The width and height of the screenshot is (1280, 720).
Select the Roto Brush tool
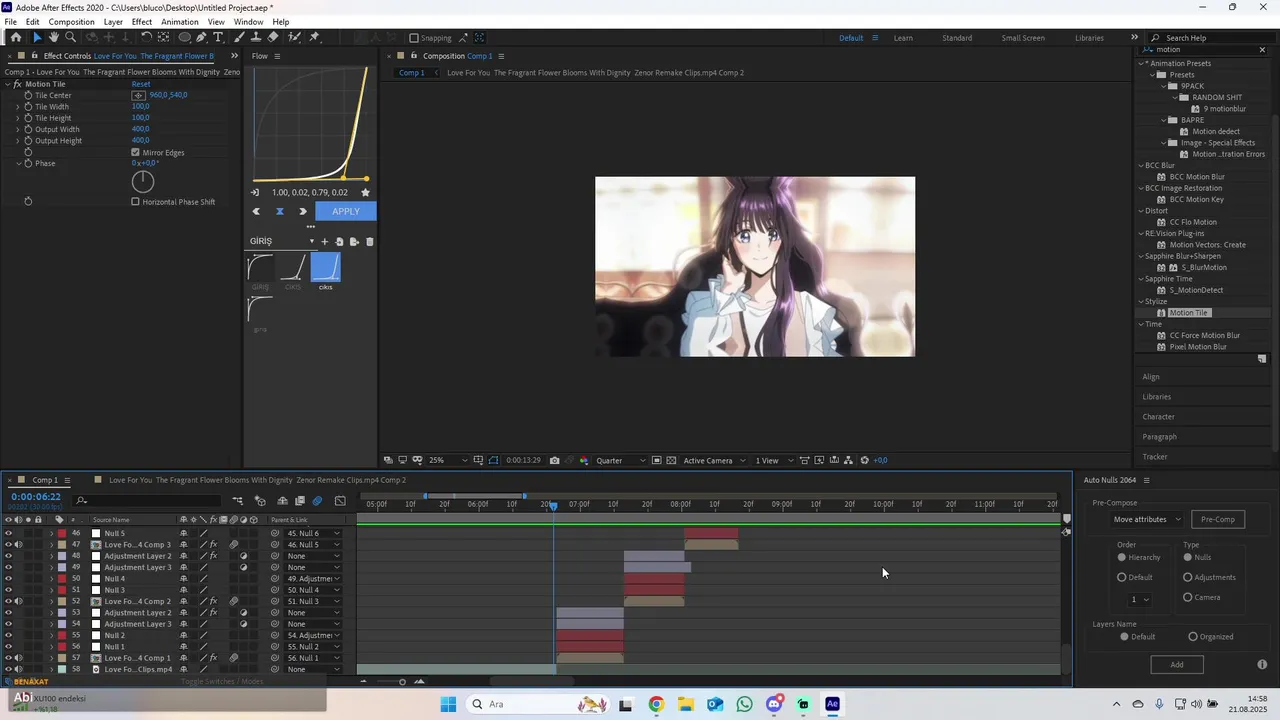pos(294,38)
